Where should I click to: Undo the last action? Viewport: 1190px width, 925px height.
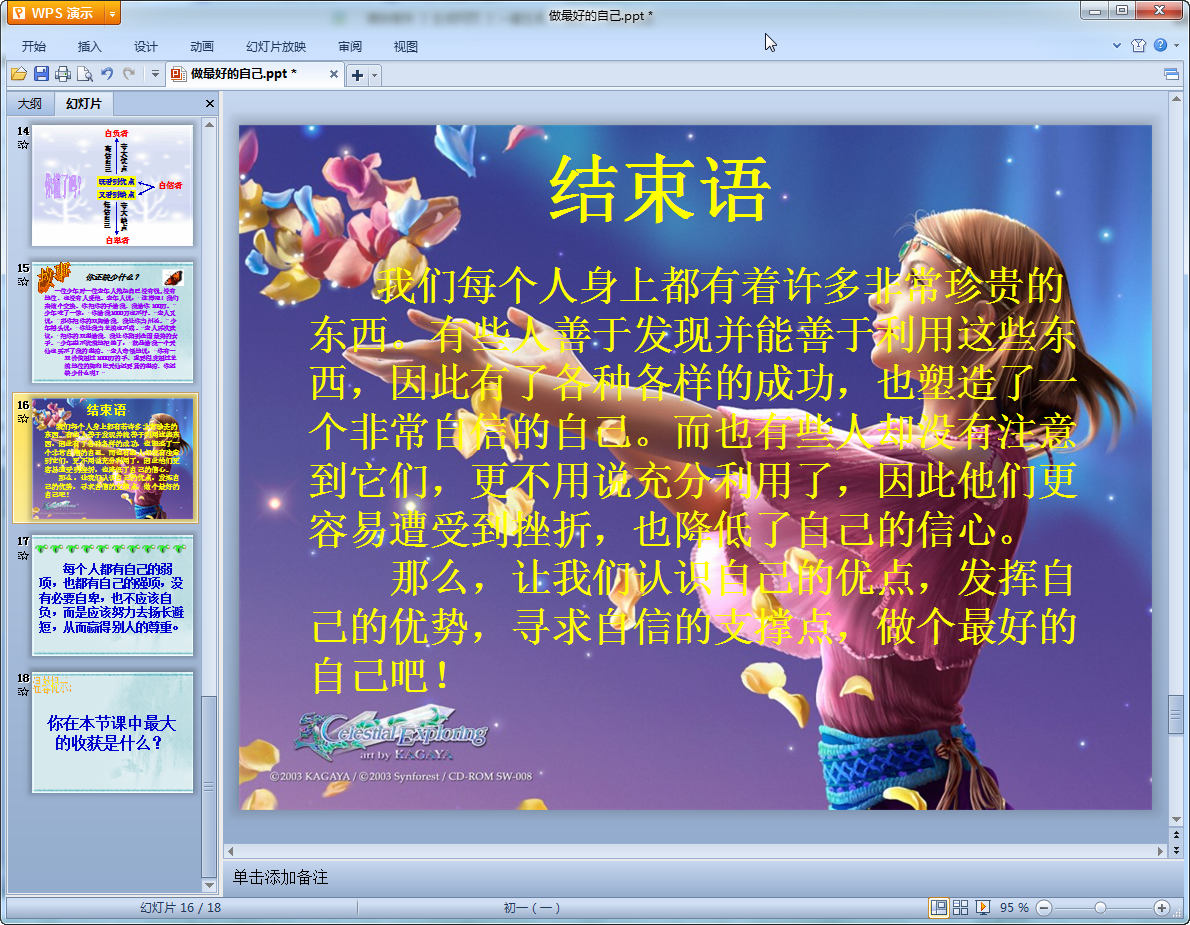pyautogui.click(x=107, y=74)
